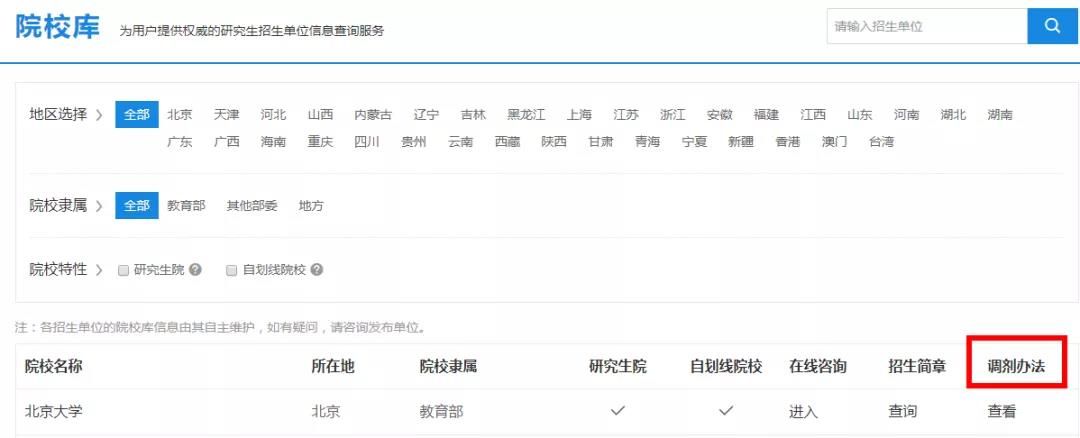Select 地方 affiliation filter
The width and height of the screenshot is (1080, 438).
[x=311, y=206]
